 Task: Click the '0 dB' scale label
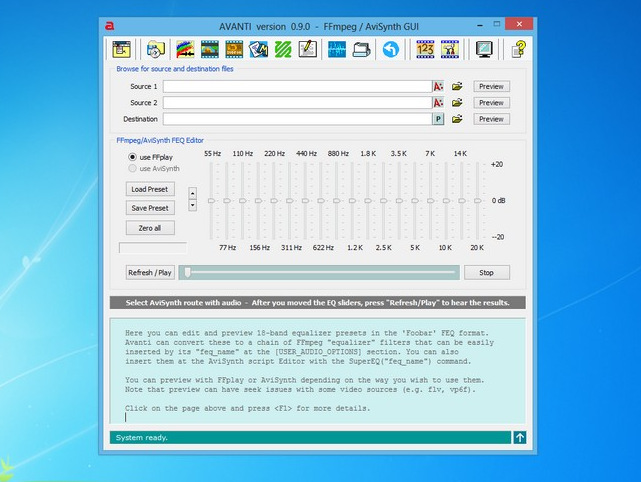point(498,201)
